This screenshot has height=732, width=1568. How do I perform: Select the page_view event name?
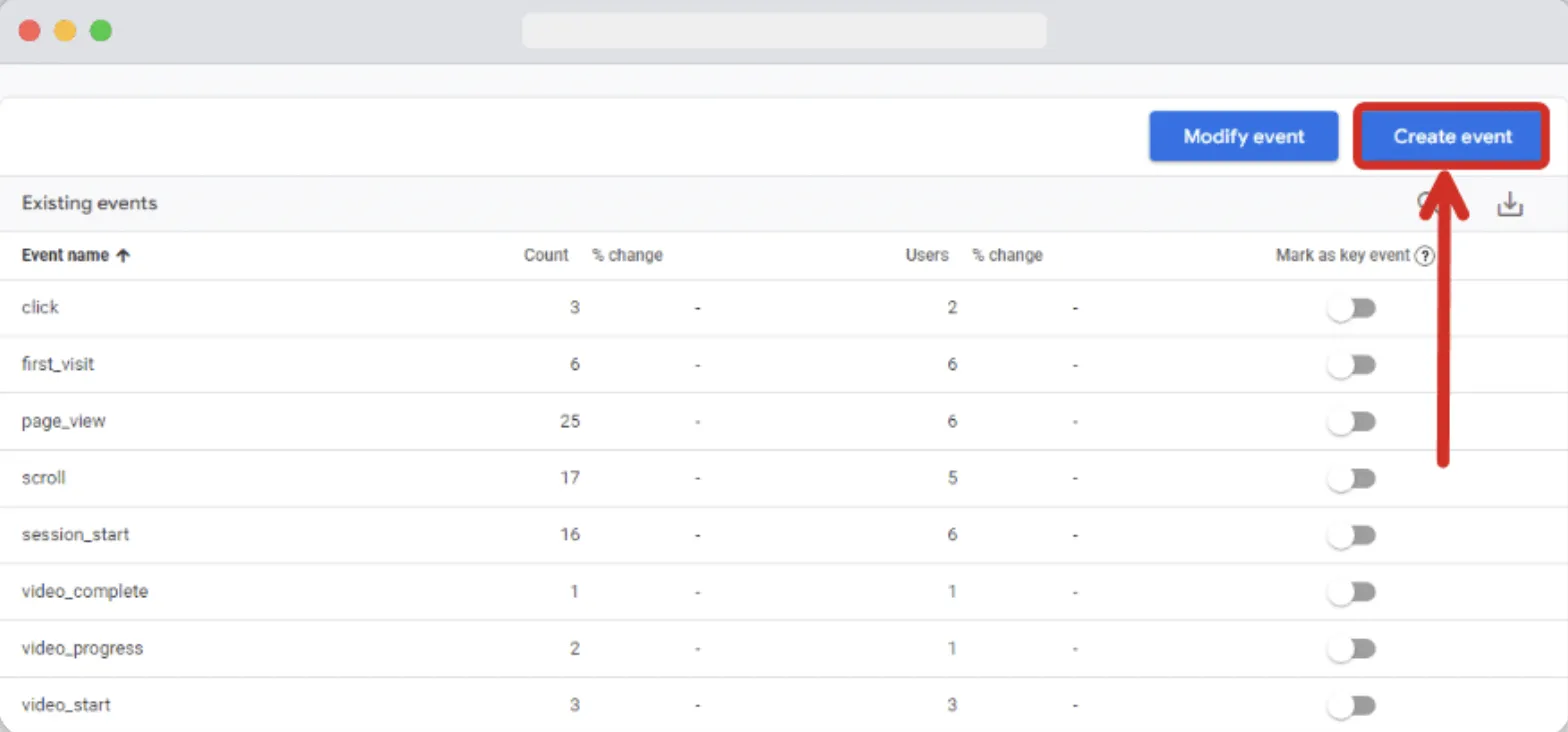coord(64,421)
